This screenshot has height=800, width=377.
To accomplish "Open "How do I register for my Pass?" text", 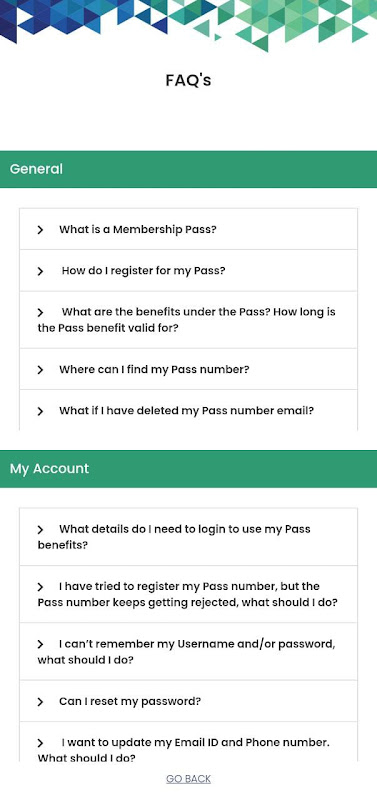I will (143, 271).
